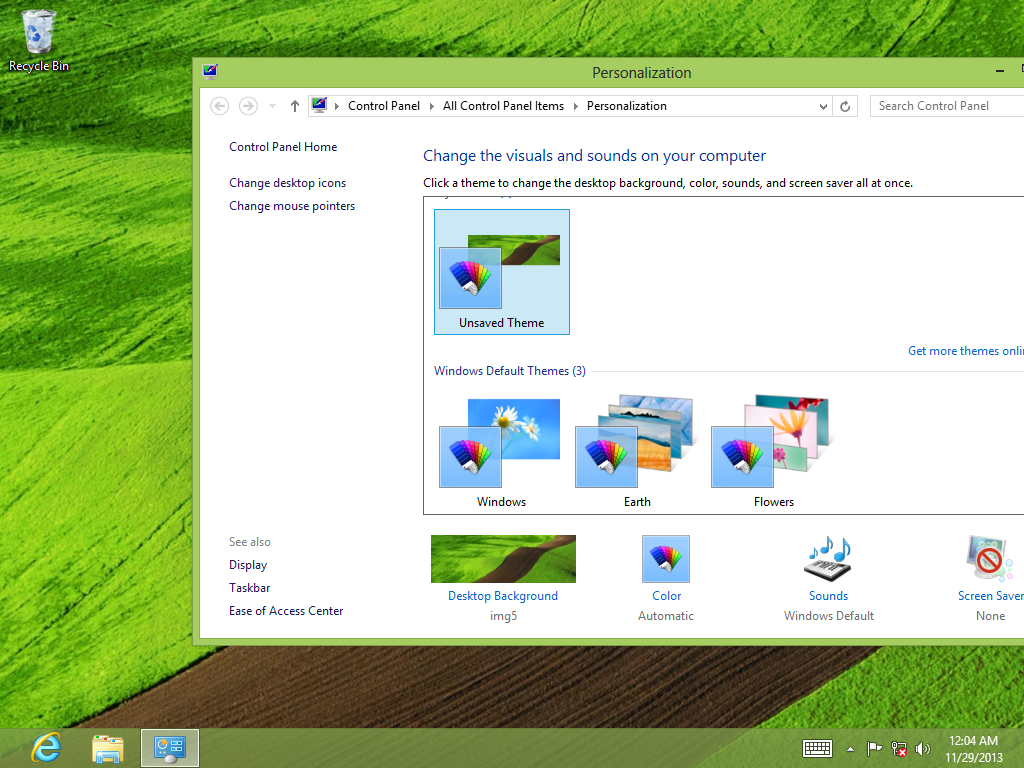This screenshot has width=1024, height=768.
Task: Open Action Center flag icon
Action: 874,748
